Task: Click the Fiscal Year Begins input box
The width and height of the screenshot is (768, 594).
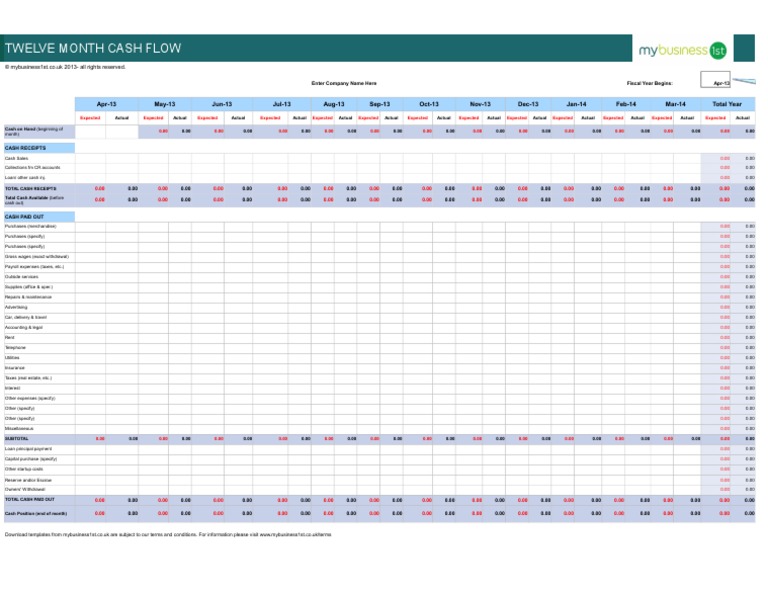Action: [x=715, y=80]
